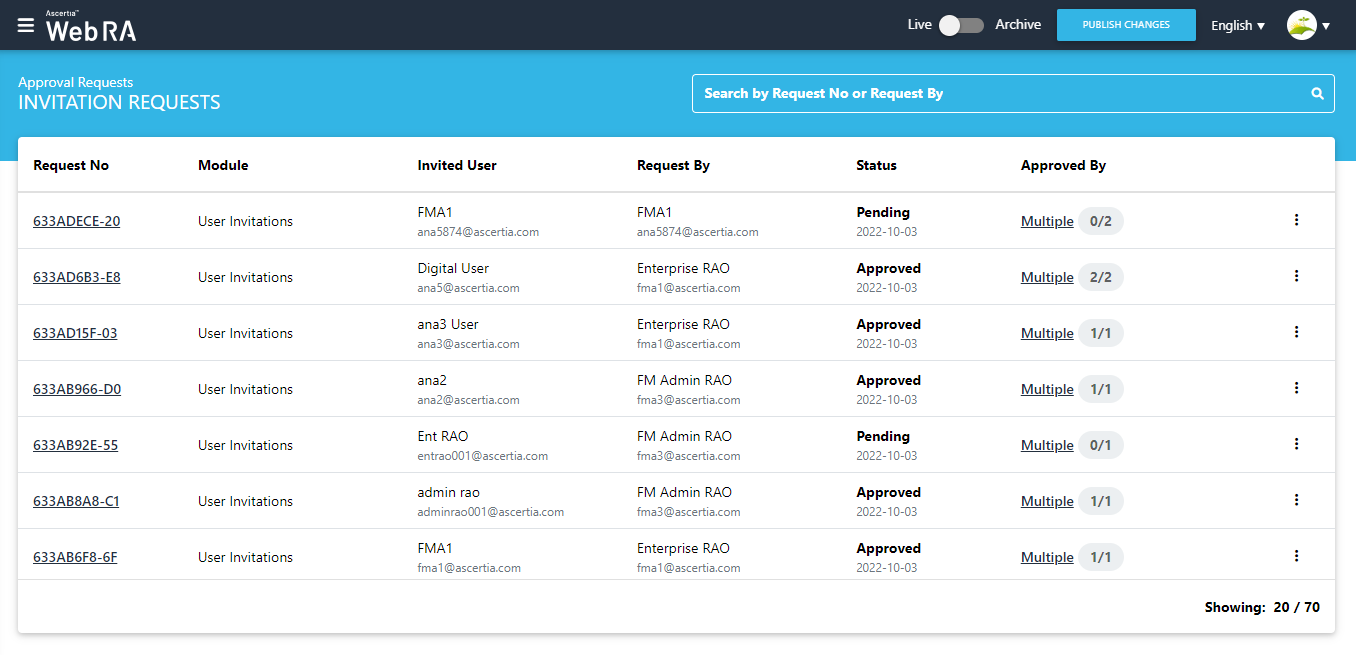Image resolution: width=1356 pixels, height=655 pixels.
Task: Click the WebRA logo
Action: (x=90, y=28)
